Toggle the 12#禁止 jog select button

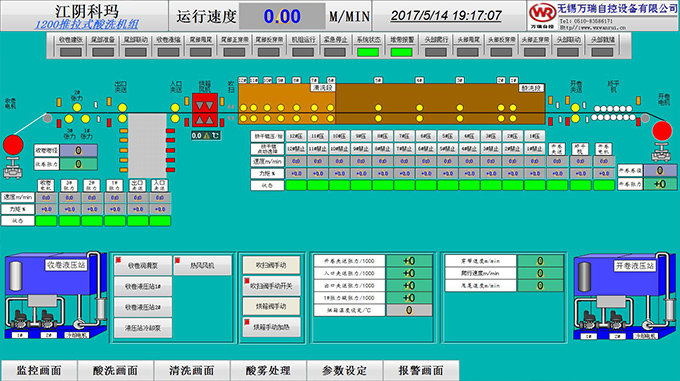pyautogui.click(x=296, y=149)
